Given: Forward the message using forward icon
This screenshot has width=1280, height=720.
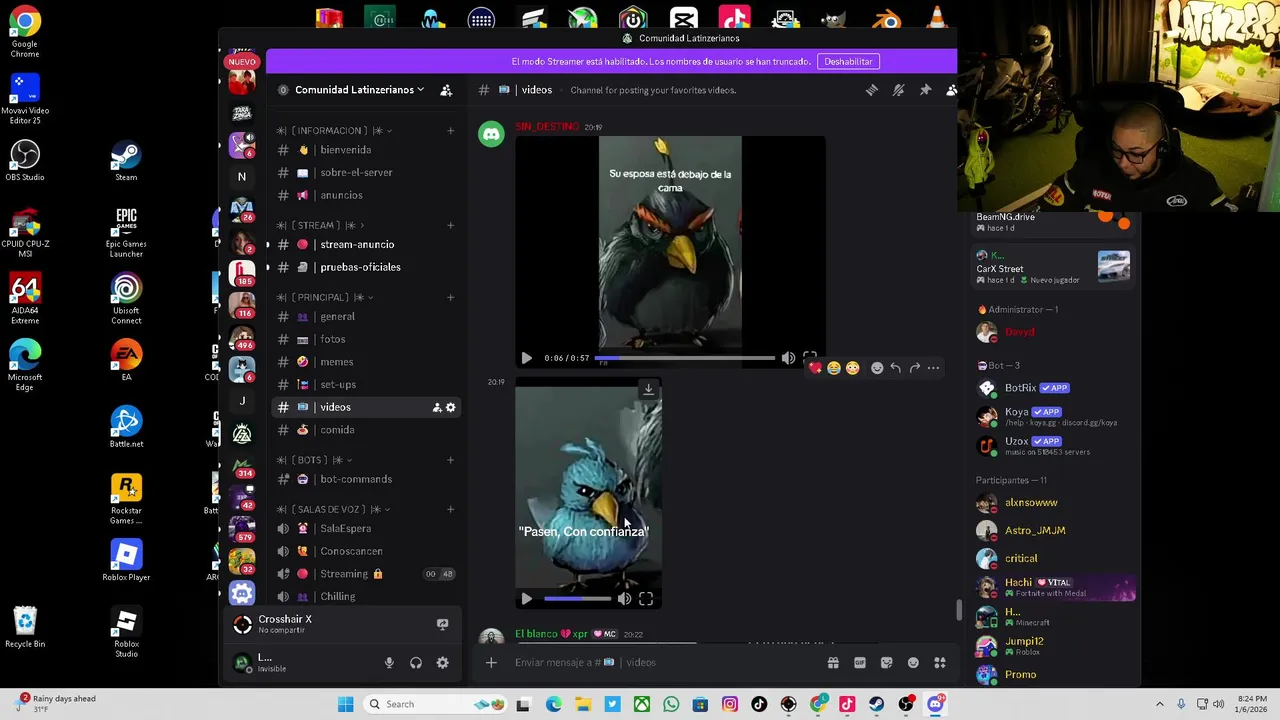Looking at the screenshot, I should (x=914, y=368).
